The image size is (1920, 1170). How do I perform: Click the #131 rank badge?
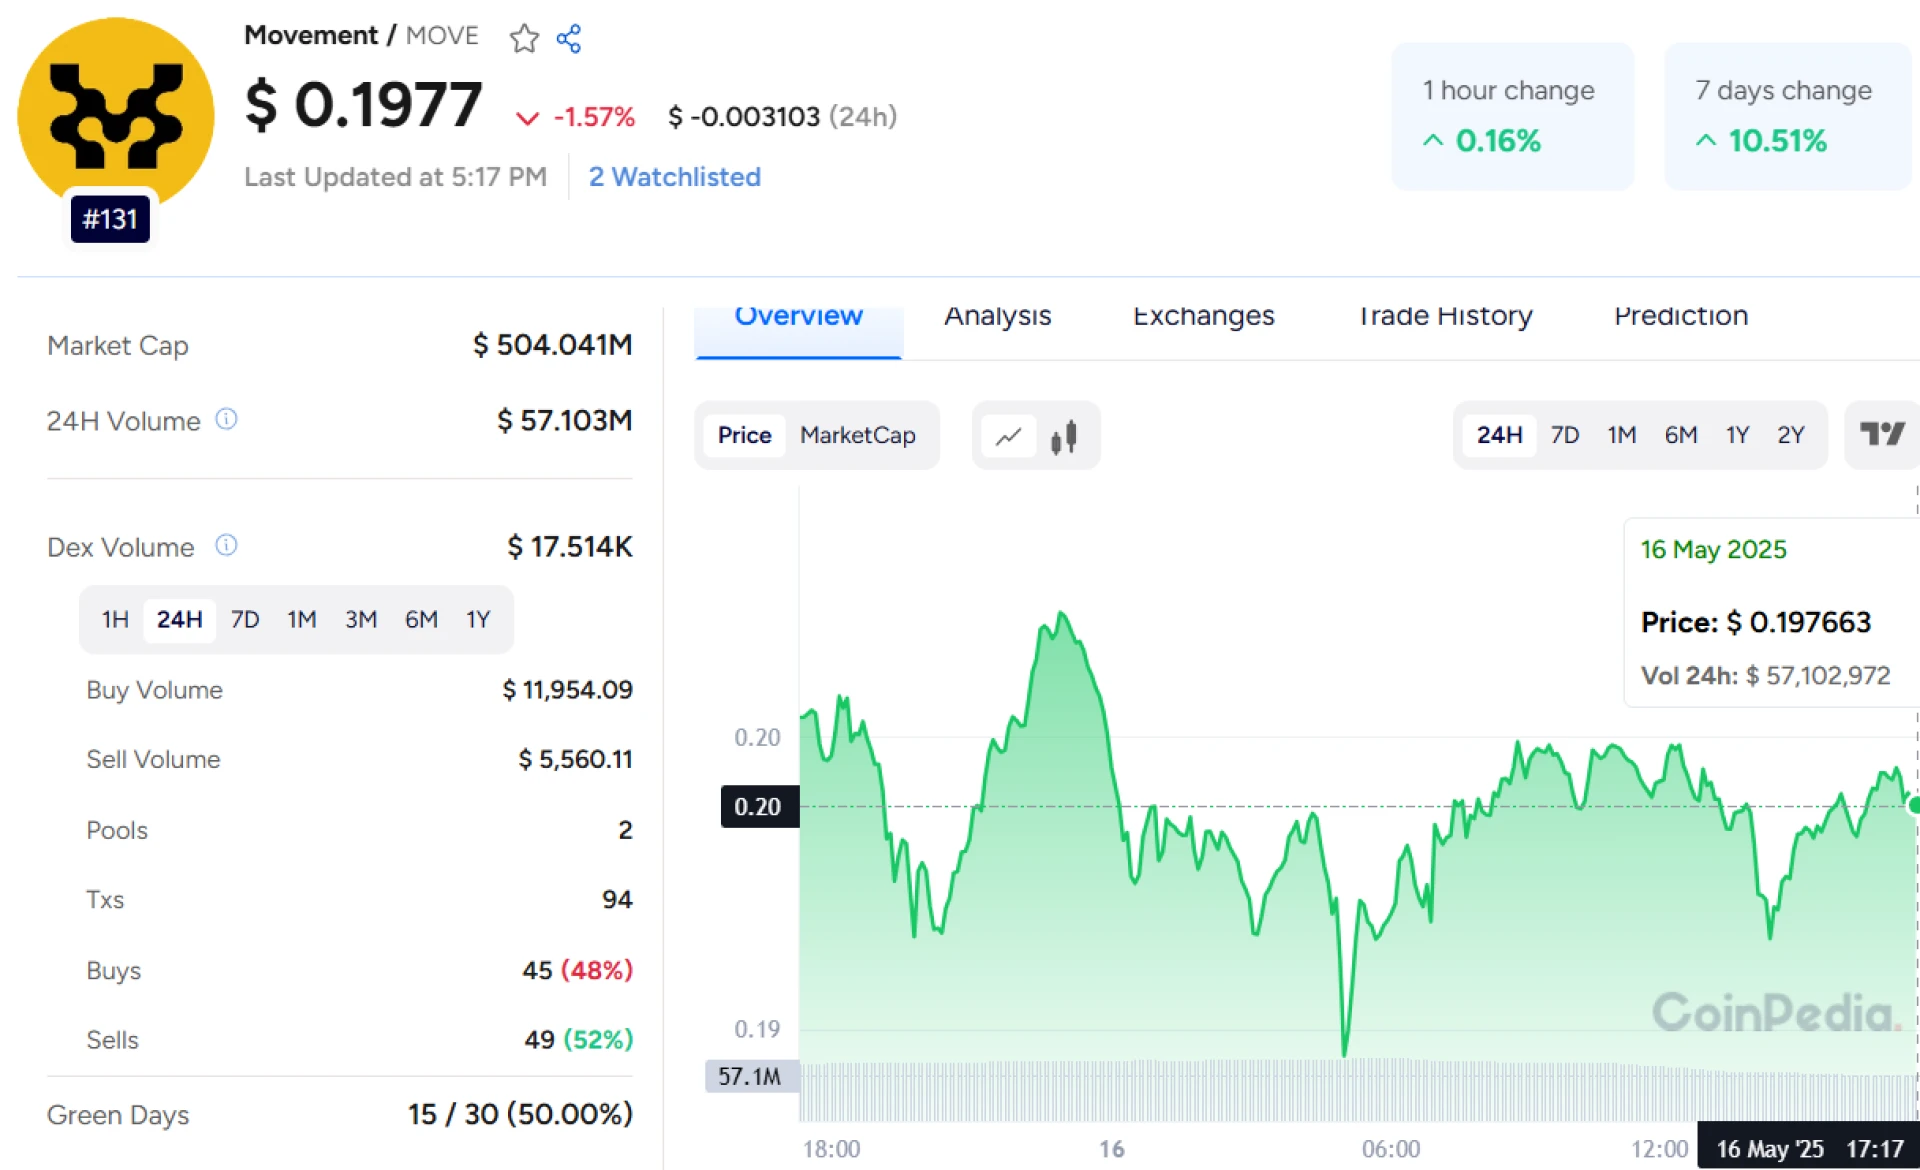110,219
